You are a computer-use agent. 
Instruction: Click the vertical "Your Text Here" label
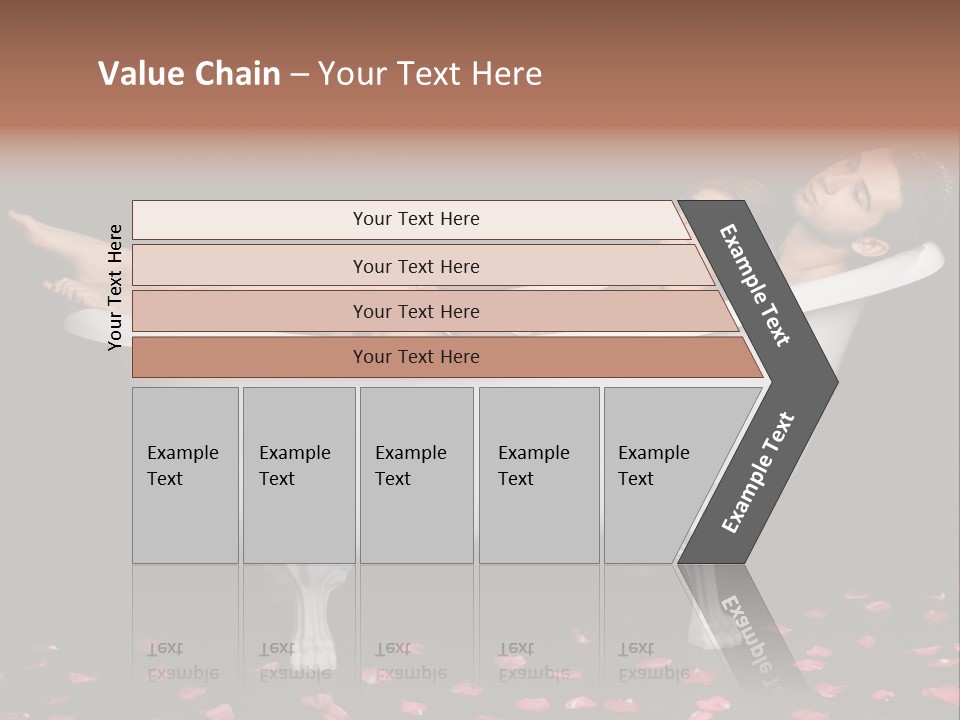[x=115, y=287]
